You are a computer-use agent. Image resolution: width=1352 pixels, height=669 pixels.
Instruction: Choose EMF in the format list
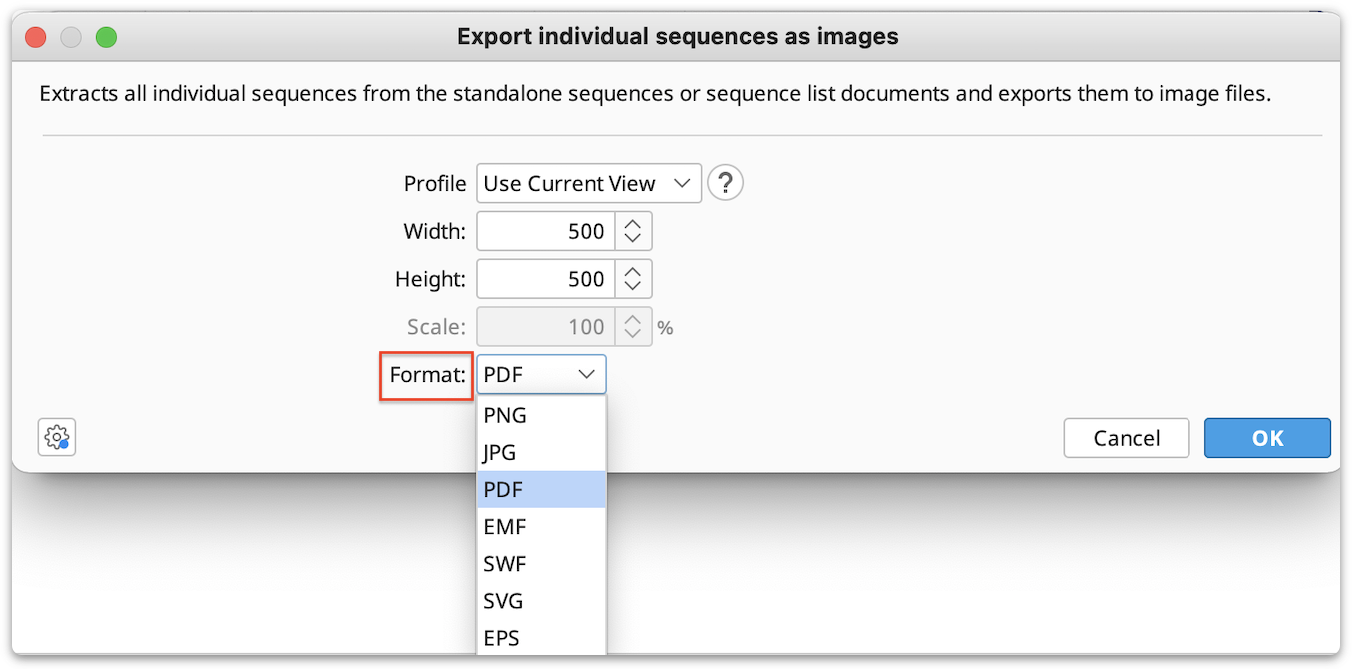point(541,526)
